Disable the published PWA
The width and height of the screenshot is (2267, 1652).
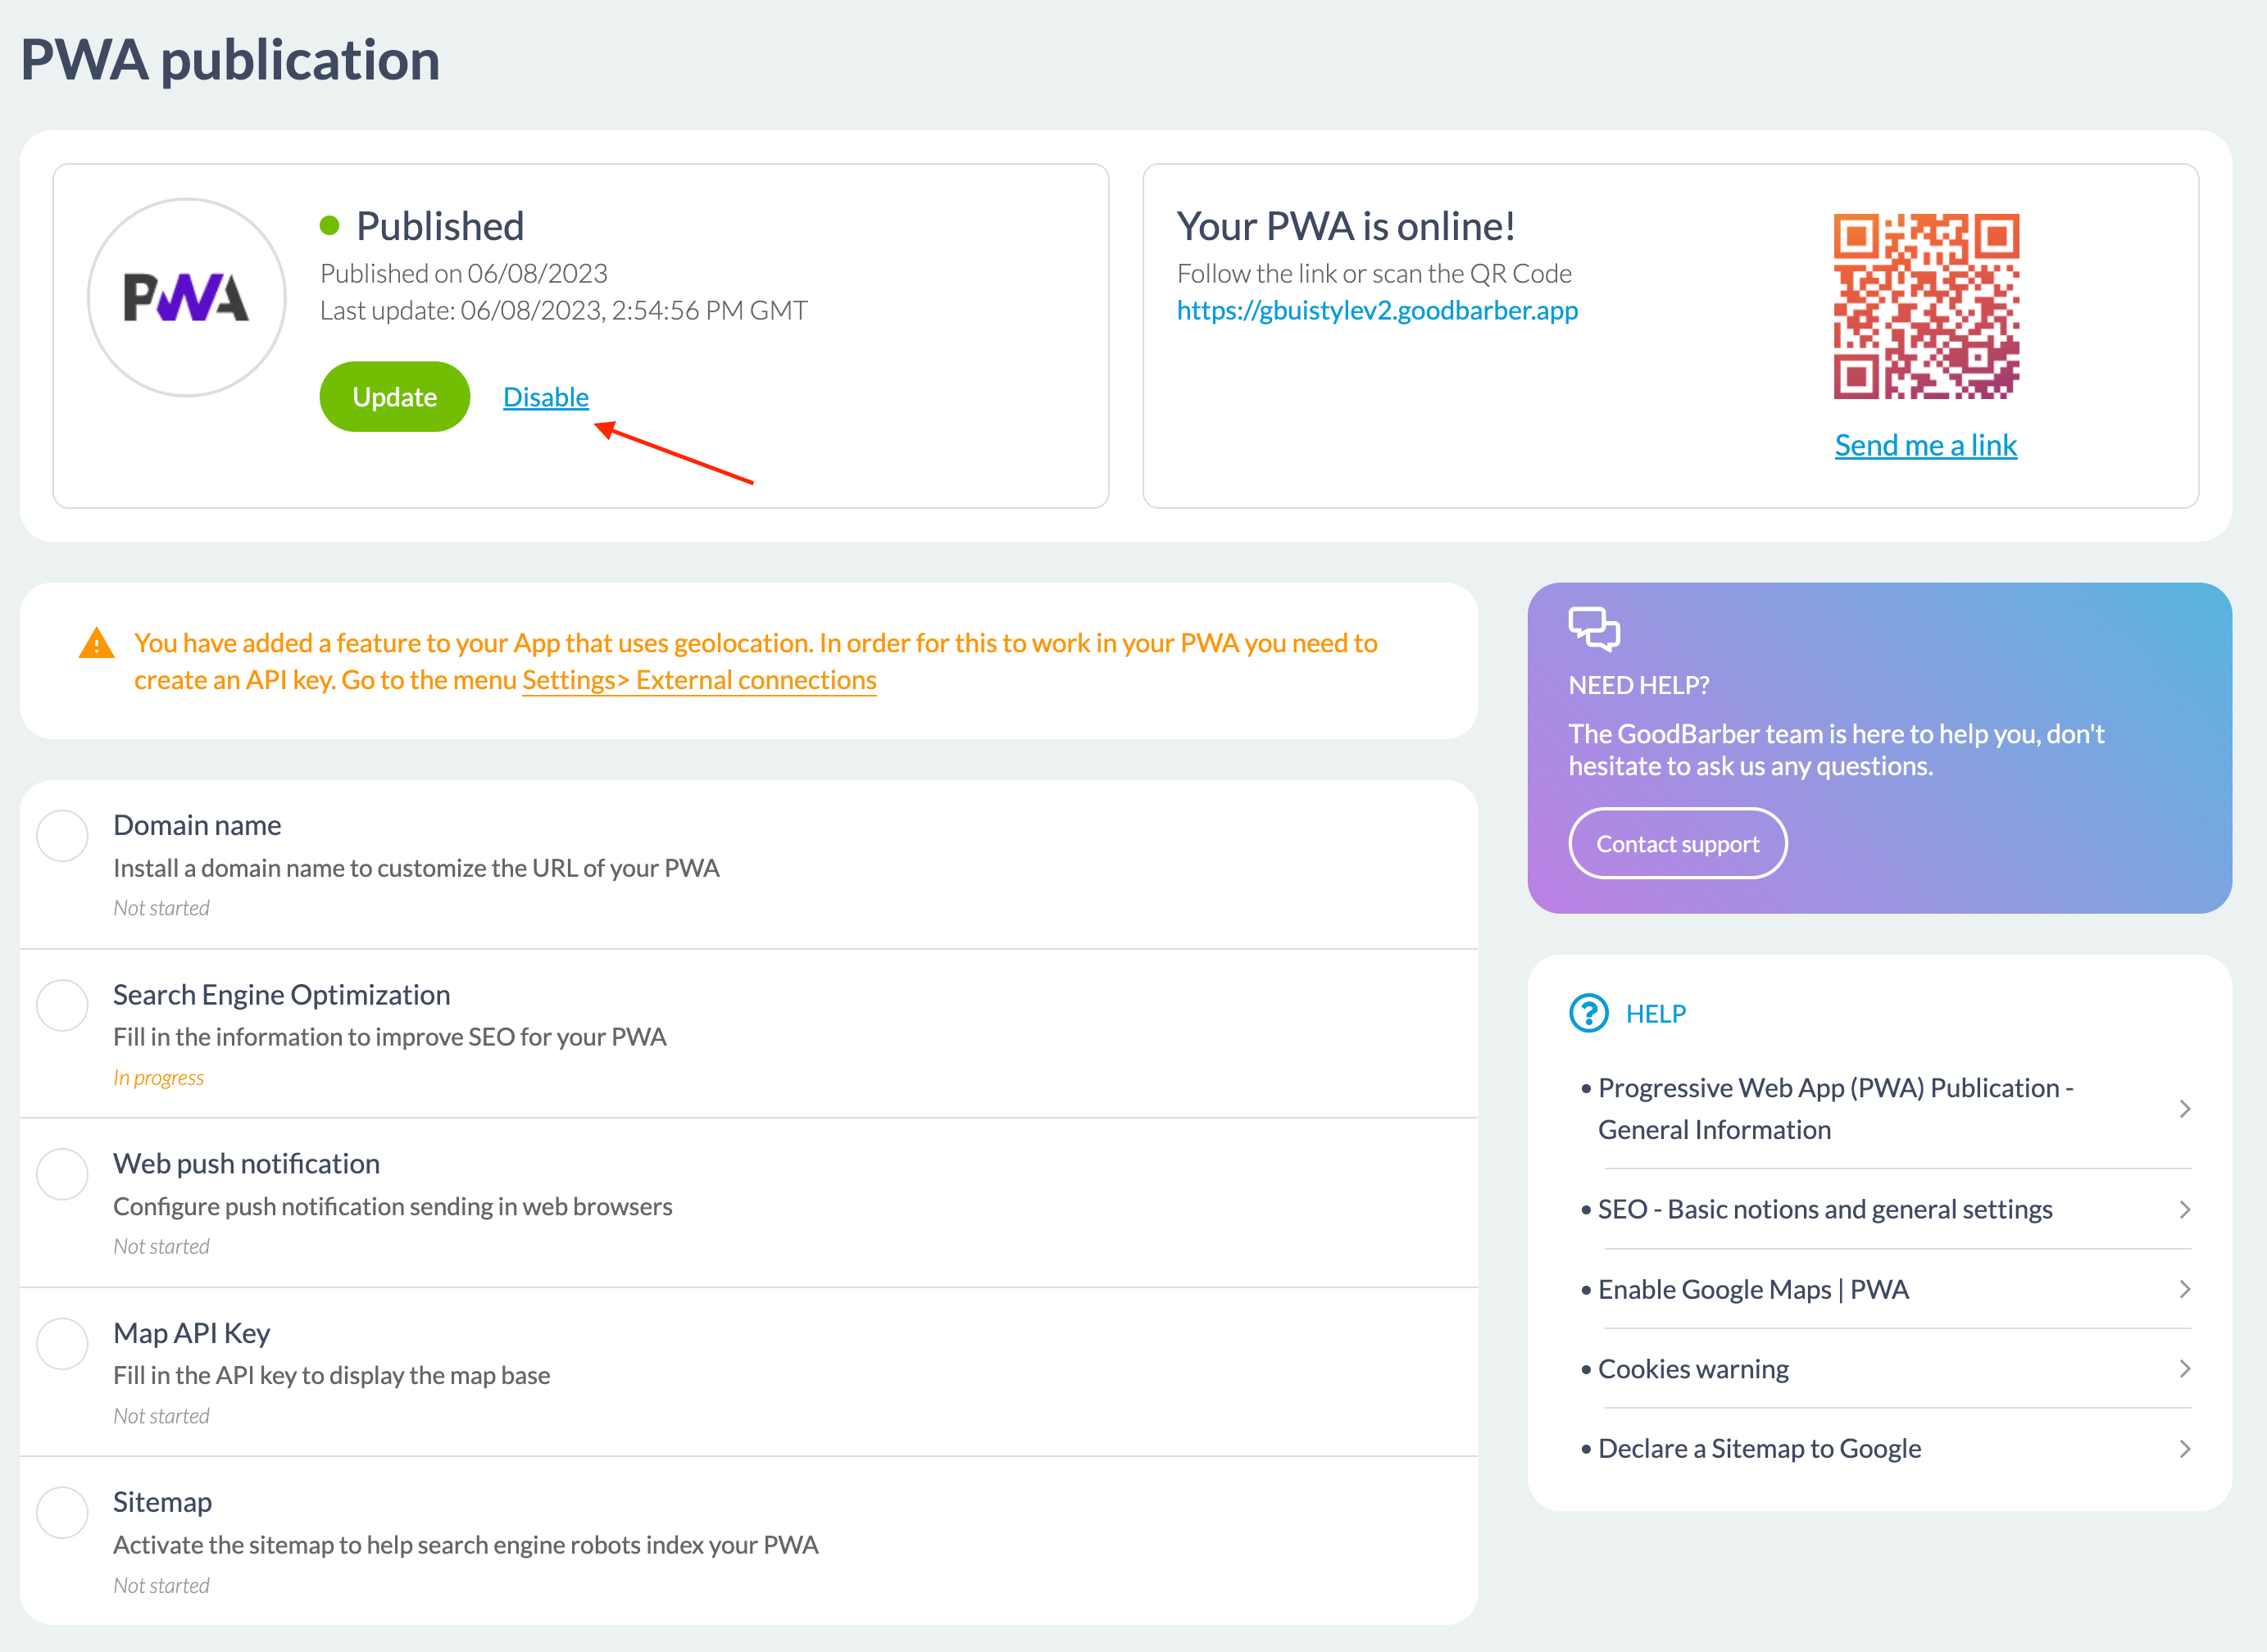point(546,397)
